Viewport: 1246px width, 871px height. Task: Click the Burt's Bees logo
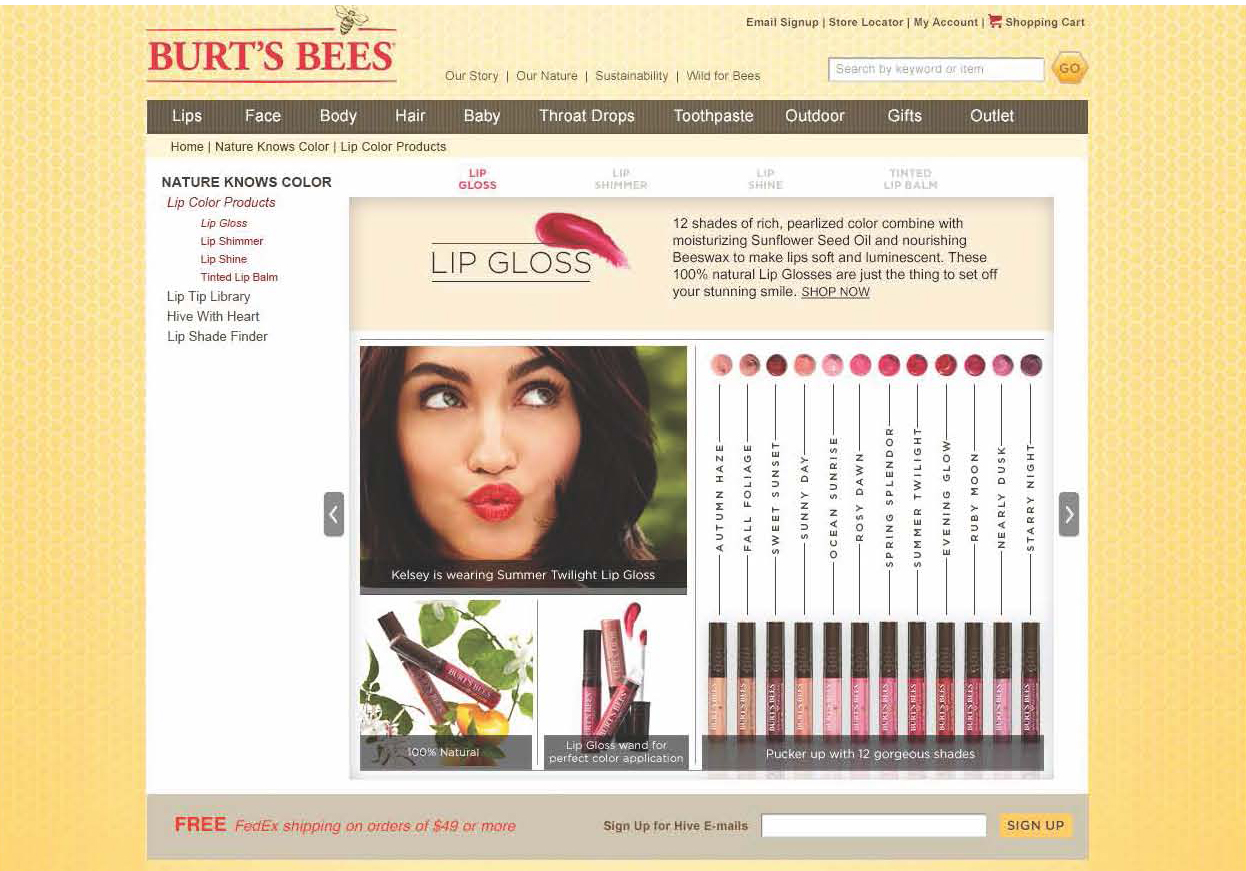271,46
